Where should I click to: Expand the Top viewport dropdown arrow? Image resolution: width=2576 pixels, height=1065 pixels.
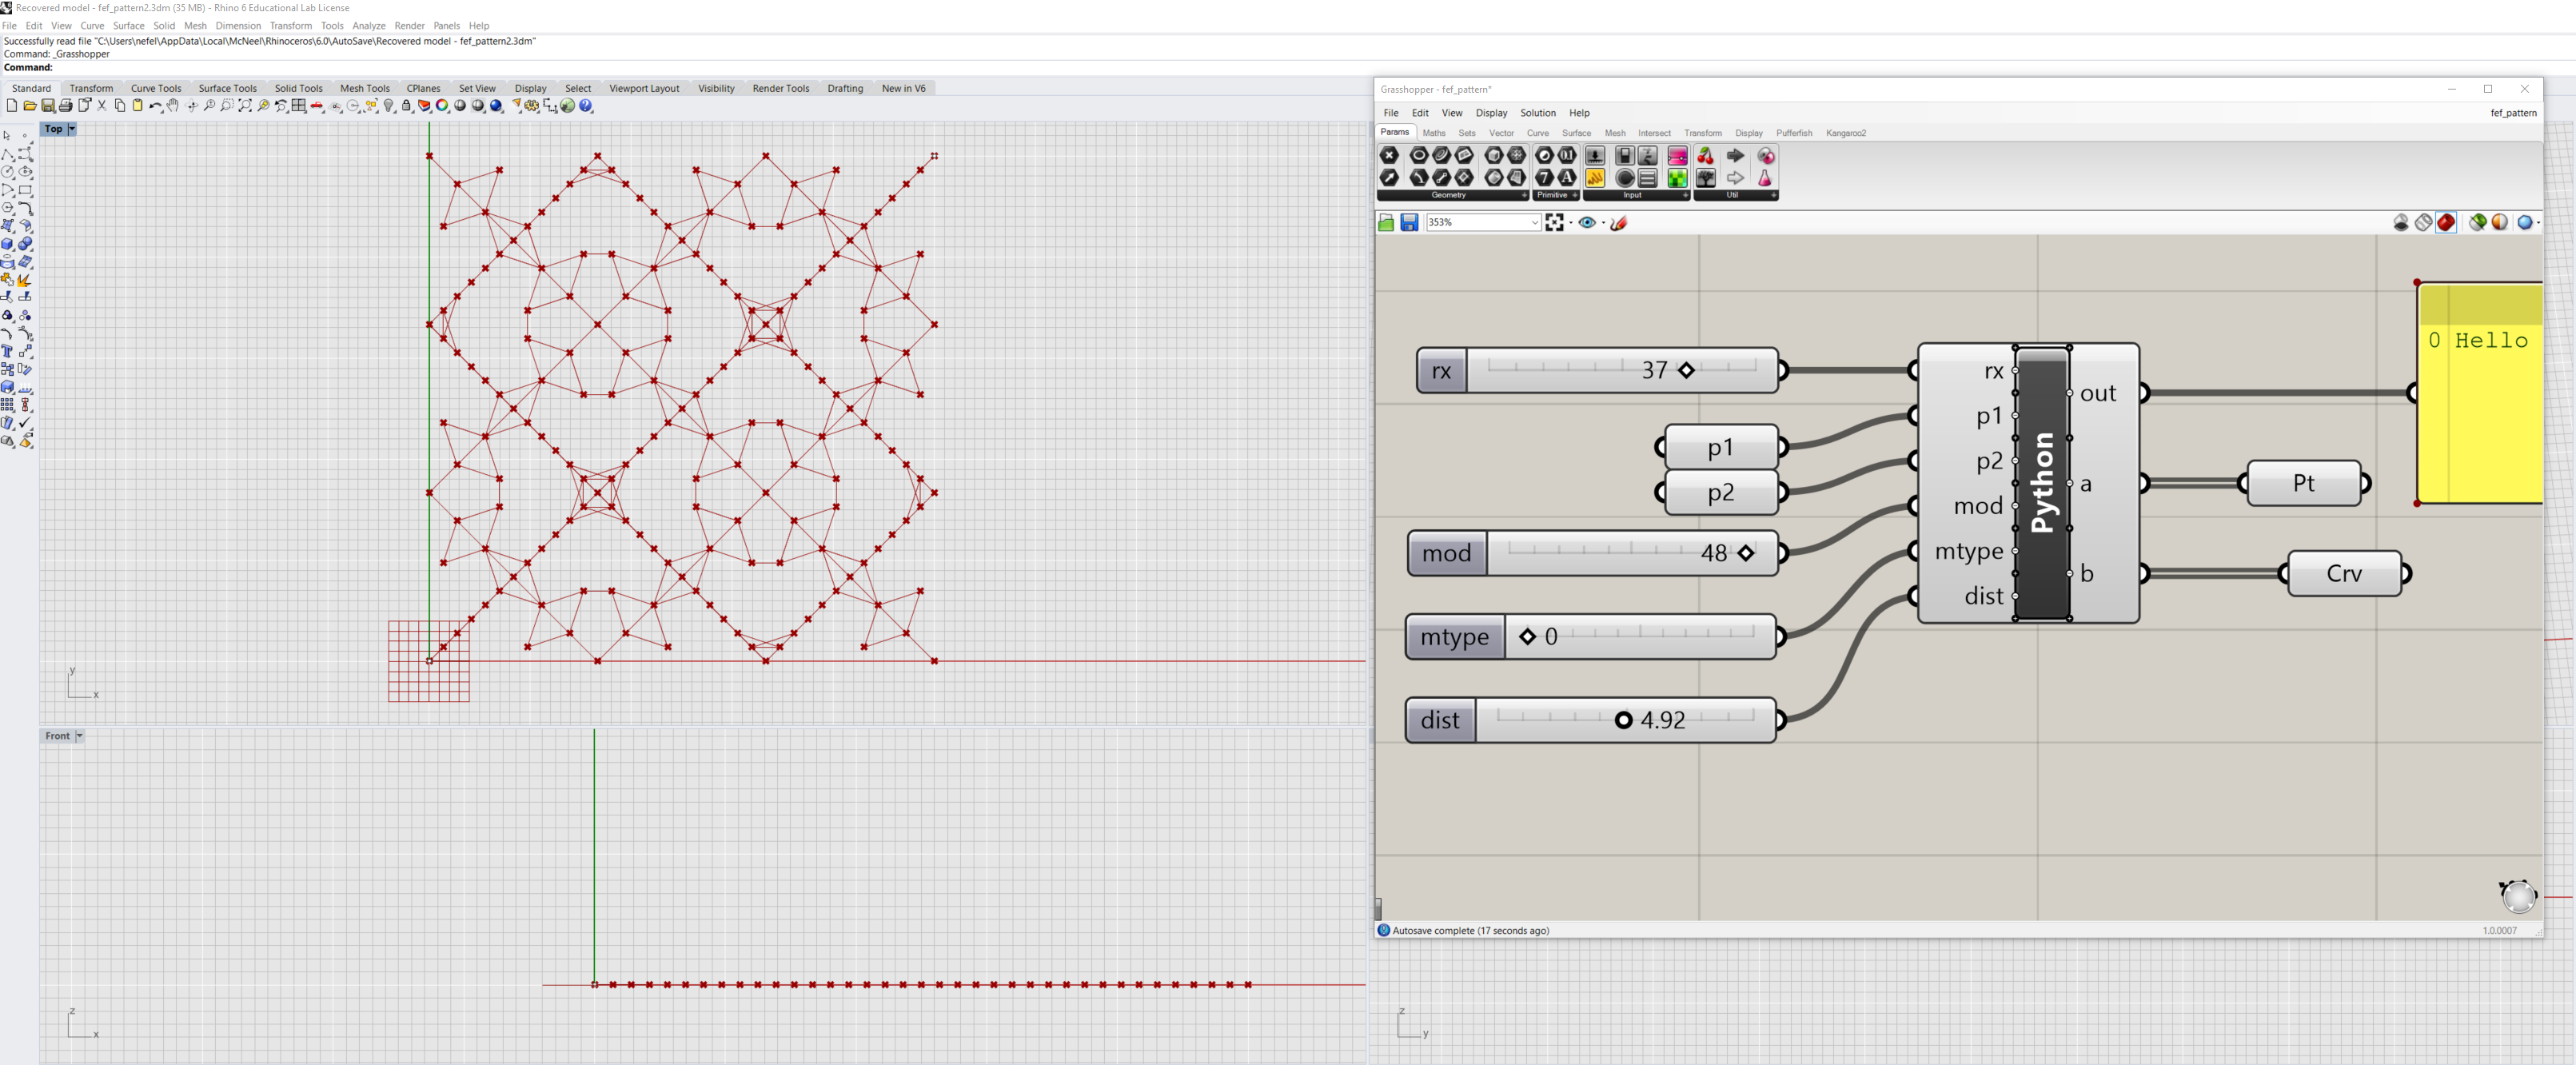pos(72,129)
